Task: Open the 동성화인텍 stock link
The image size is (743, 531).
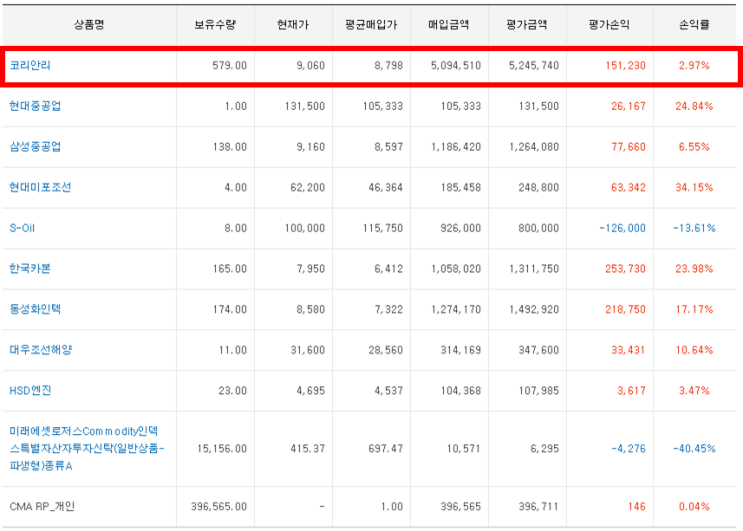Action: (x=35, y=310)
